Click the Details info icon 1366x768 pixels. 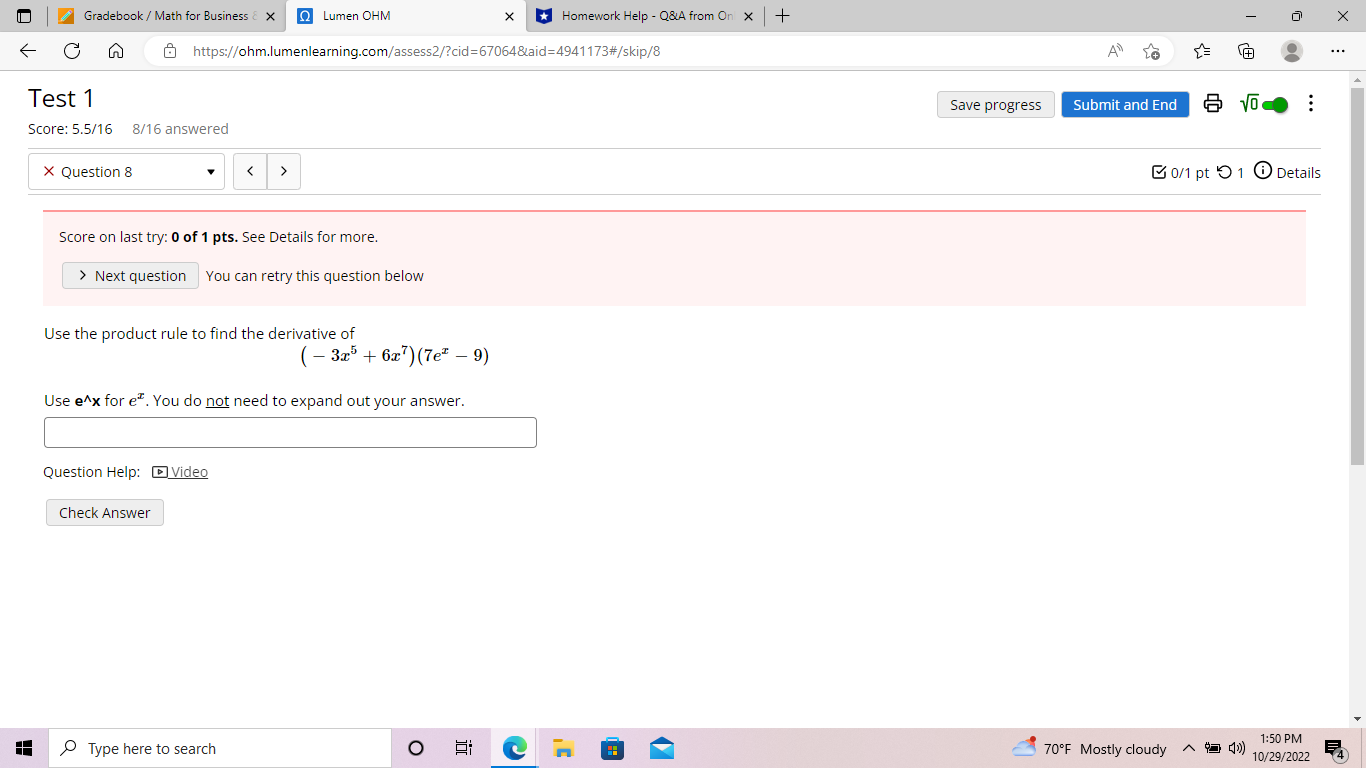(1261, 171)
